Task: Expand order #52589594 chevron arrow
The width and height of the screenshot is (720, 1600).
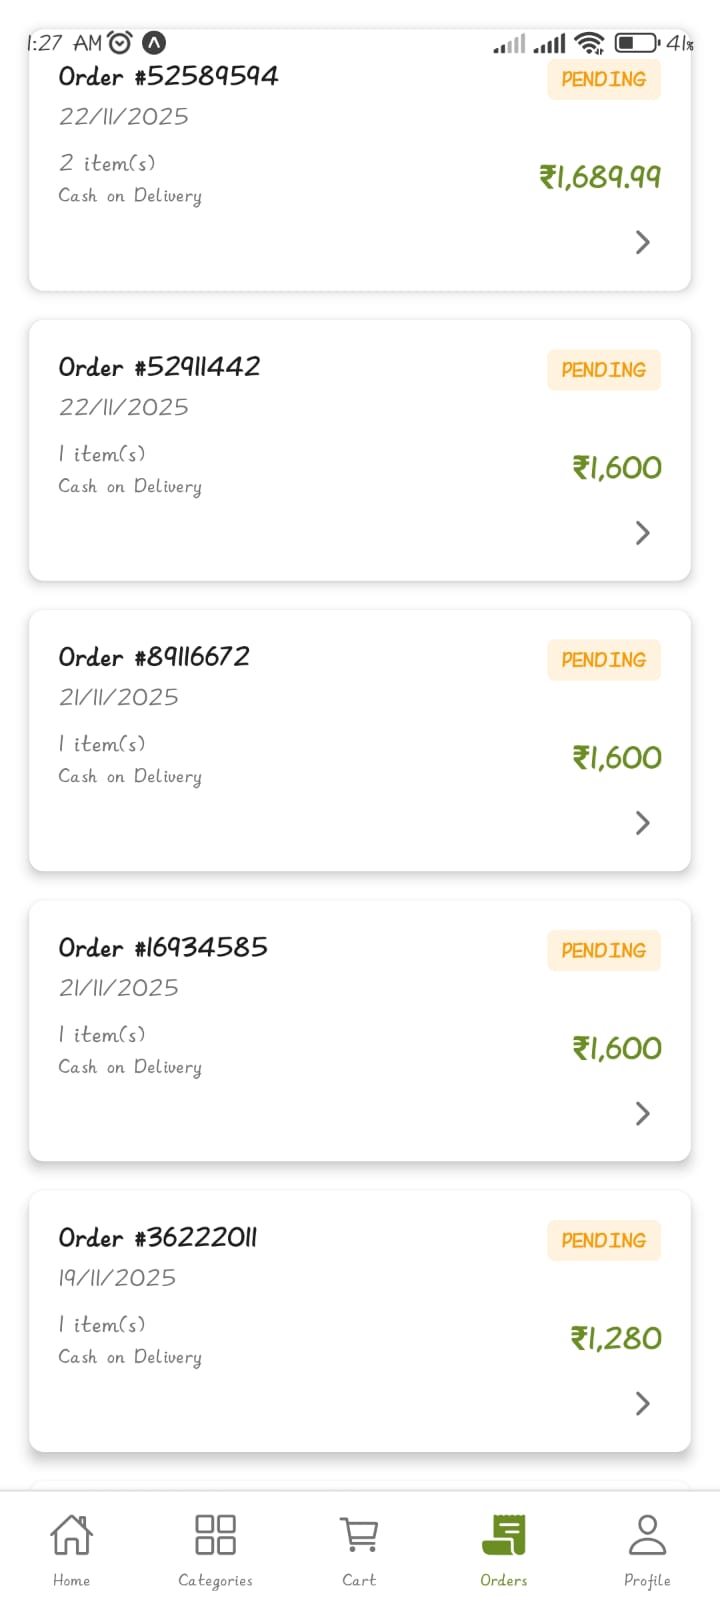Action: (643, 242)
